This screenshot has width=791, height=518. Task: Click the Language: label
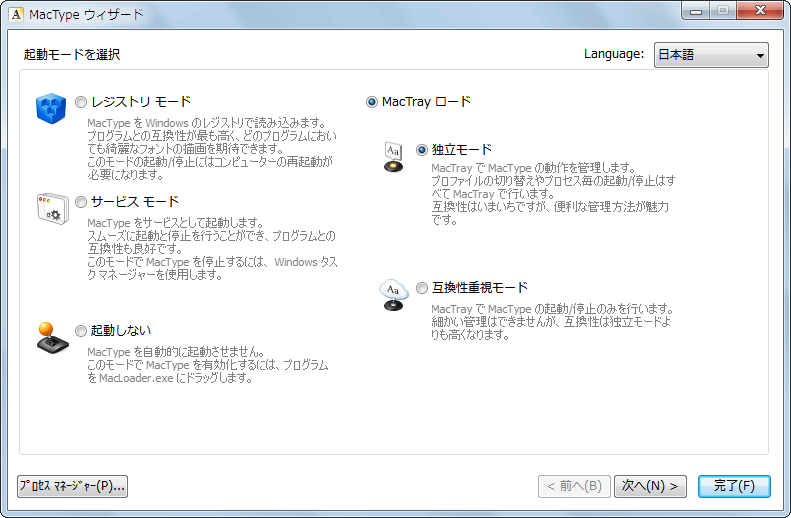tap(614, 54)
